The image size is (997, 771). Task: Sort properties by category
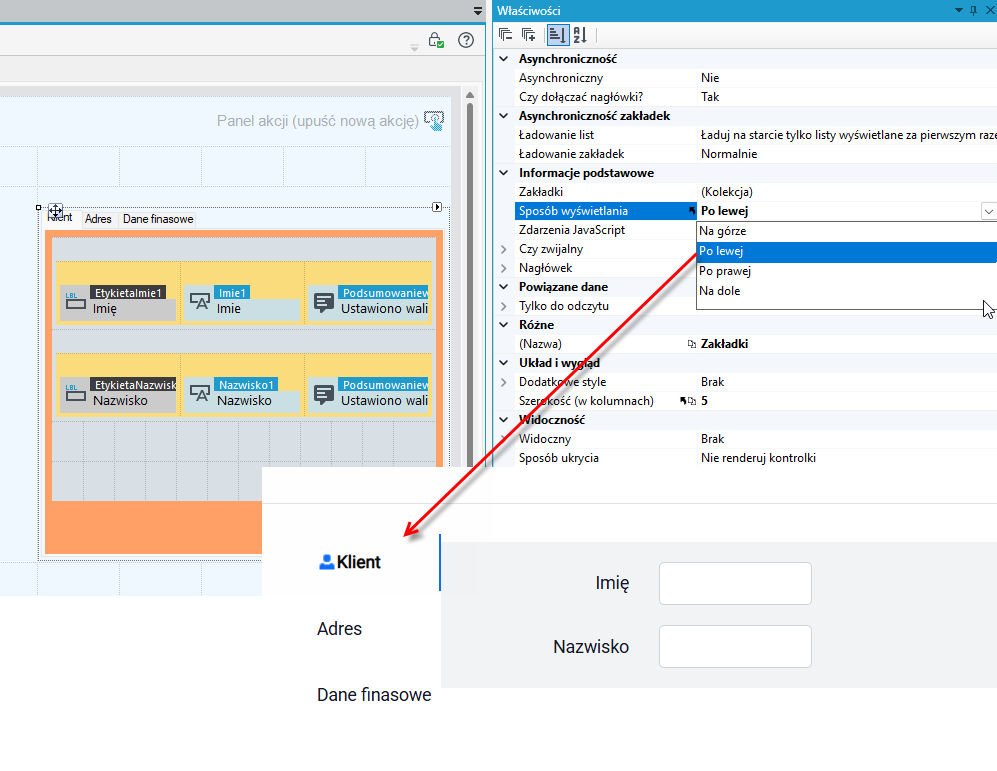tap(558, 35)
